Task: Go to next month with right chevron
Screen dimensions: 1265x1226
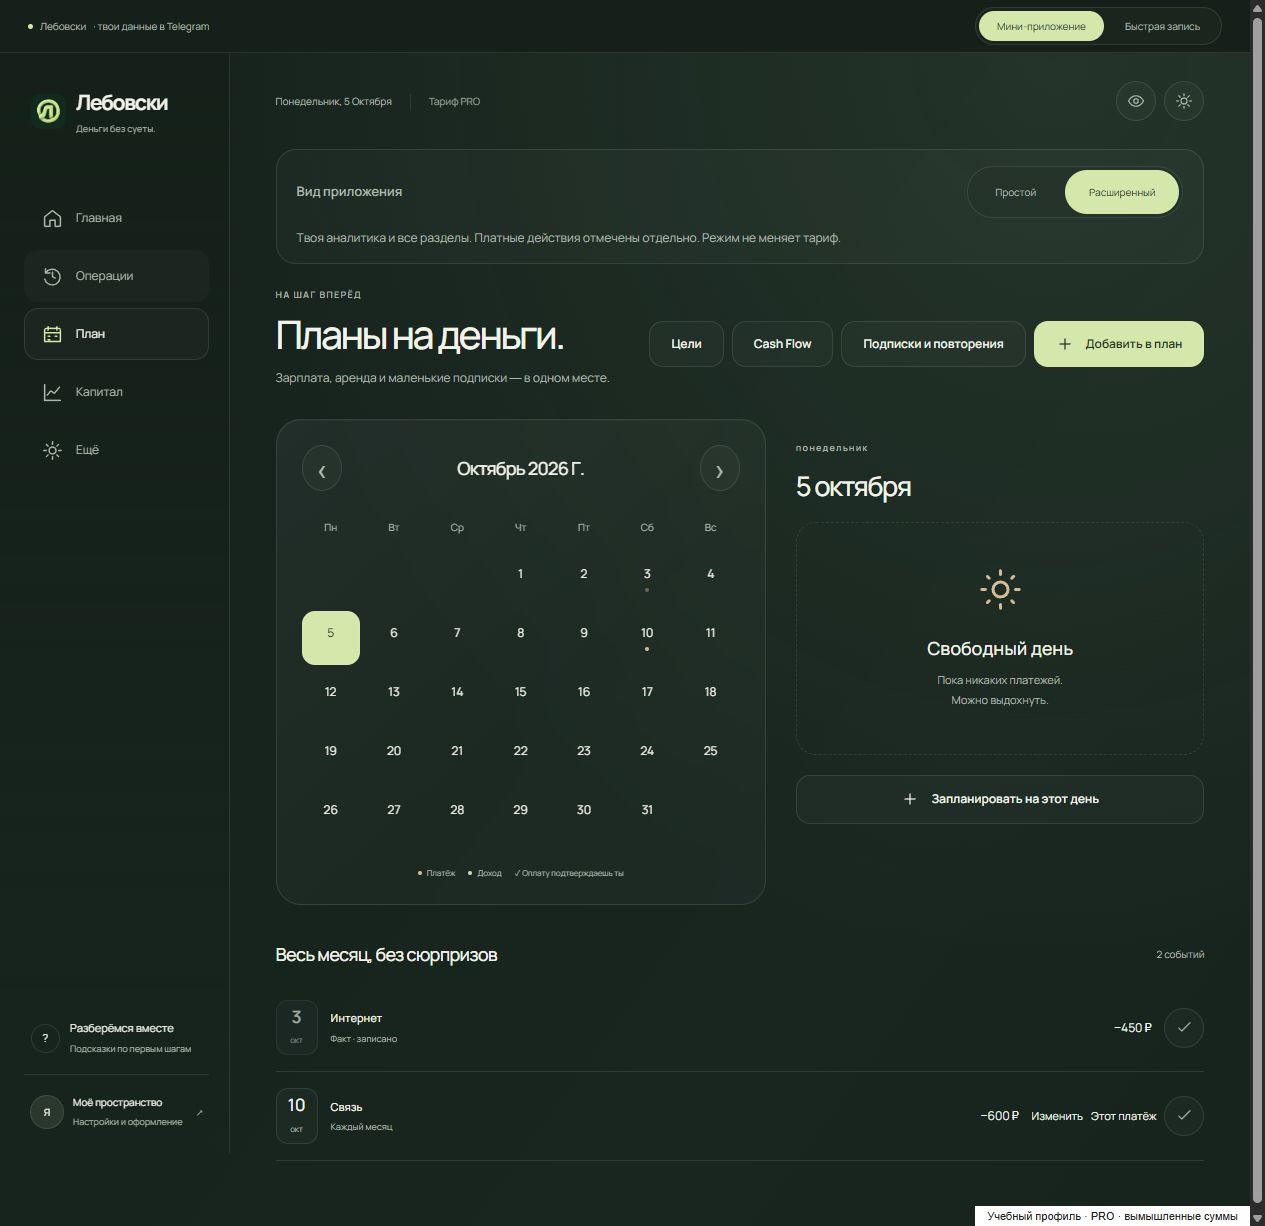Action: tap(720, 469)
